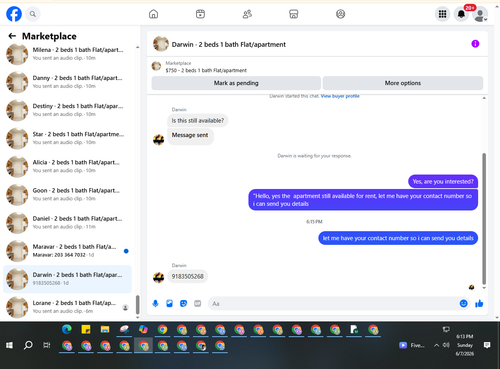Launch Microsoft Edge from taskbar
This screenshot has width=500, height=369.
pyautogui.click(x=67, y=330)
